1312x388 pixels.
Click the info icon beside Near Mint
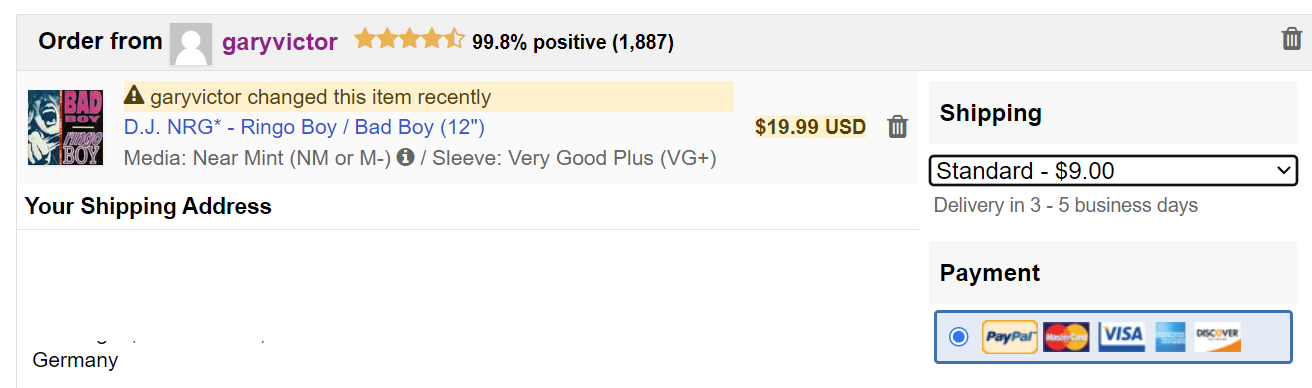405,158
